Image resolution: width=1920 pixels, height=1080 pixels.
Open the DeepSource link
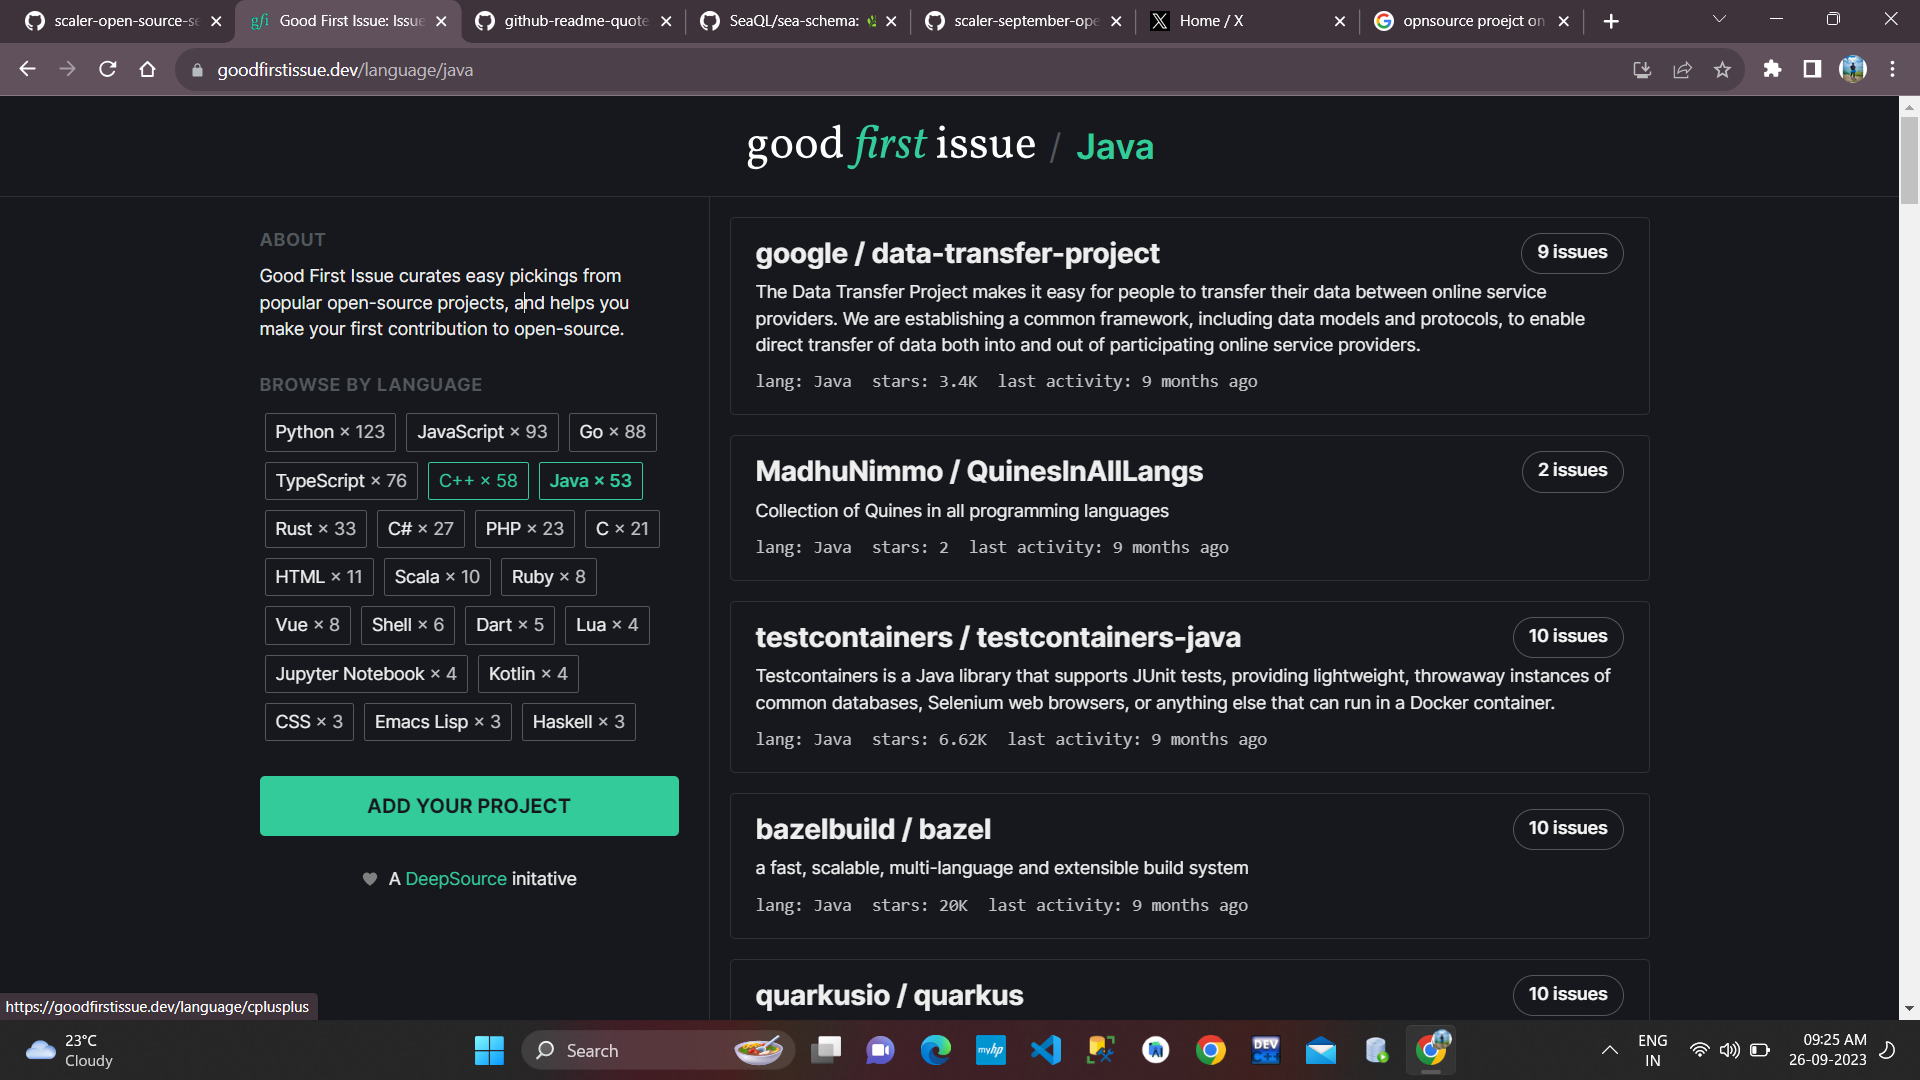(456, 878)
